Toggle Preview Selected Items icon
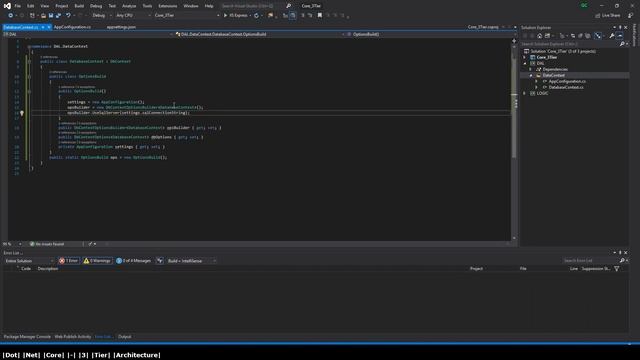The image size is (640, 360). pyautogui.click(x=620, y=36)
